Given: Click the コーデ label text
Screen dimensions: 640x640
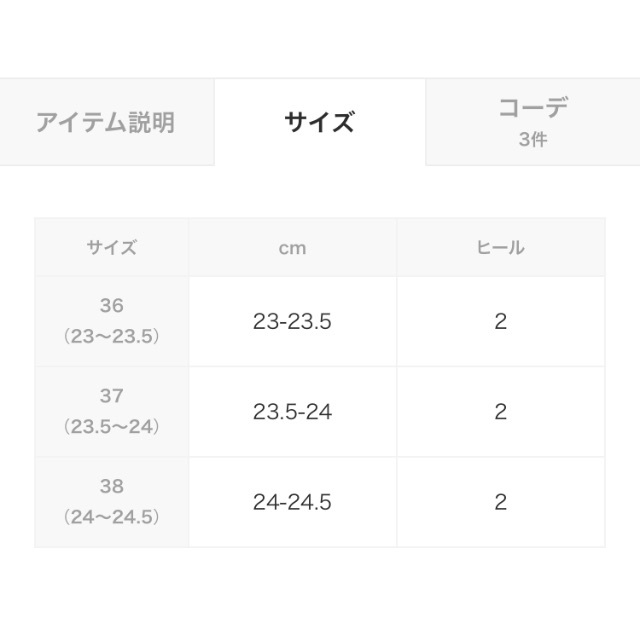Looking at the screenshot, I should pos(533,108).
